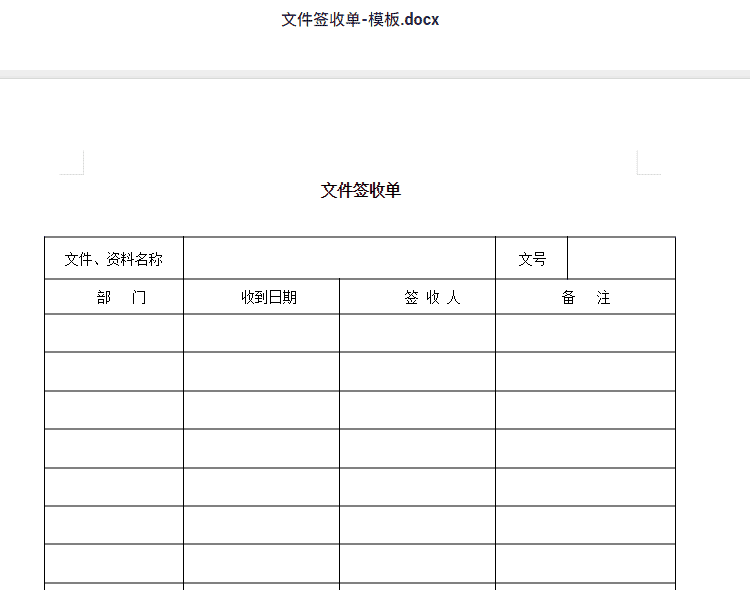The height and width of the screenshot is (590, 750).
Task: Click first blank cell under 收到日期
Action: 262,333
